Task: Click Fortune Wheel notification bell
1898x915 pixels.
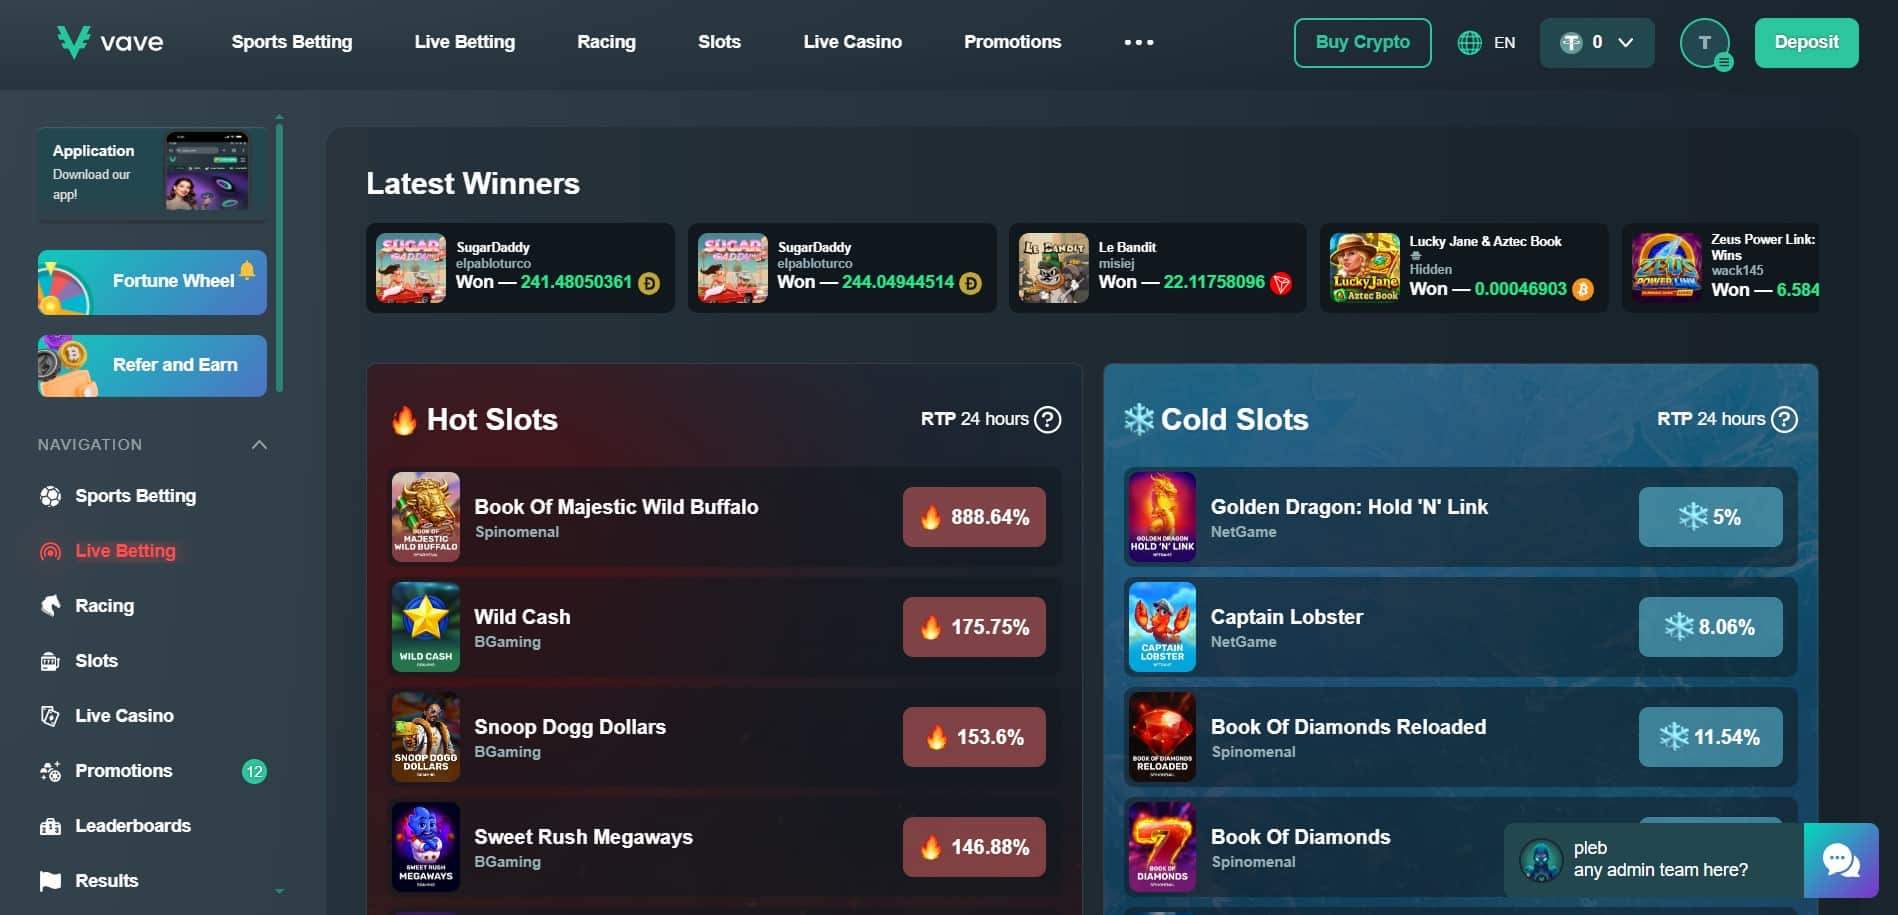Action: pos(247,269)
